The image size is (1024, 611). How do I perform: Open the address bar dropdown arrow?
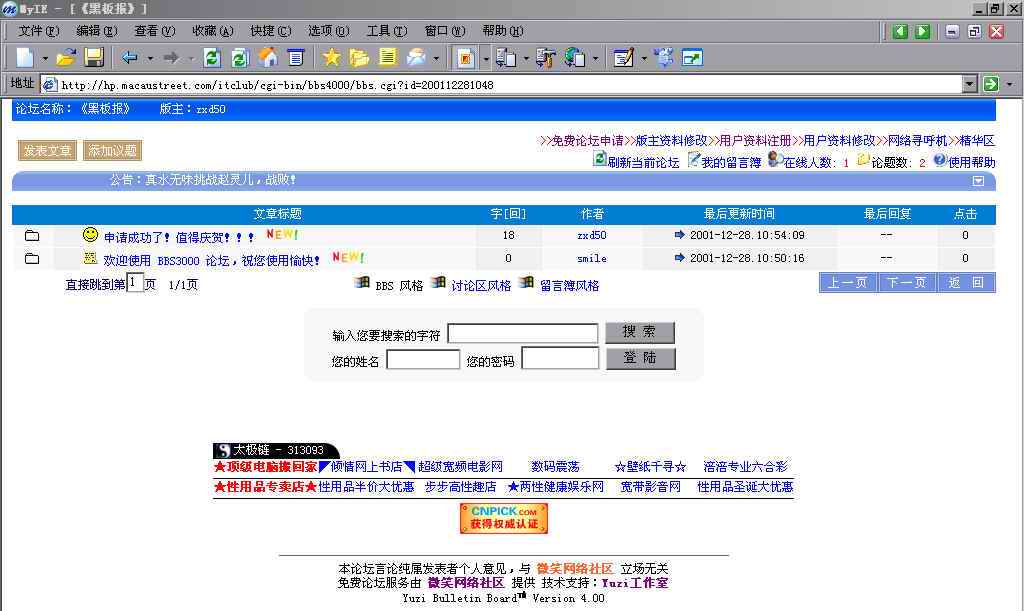point(968,84)
